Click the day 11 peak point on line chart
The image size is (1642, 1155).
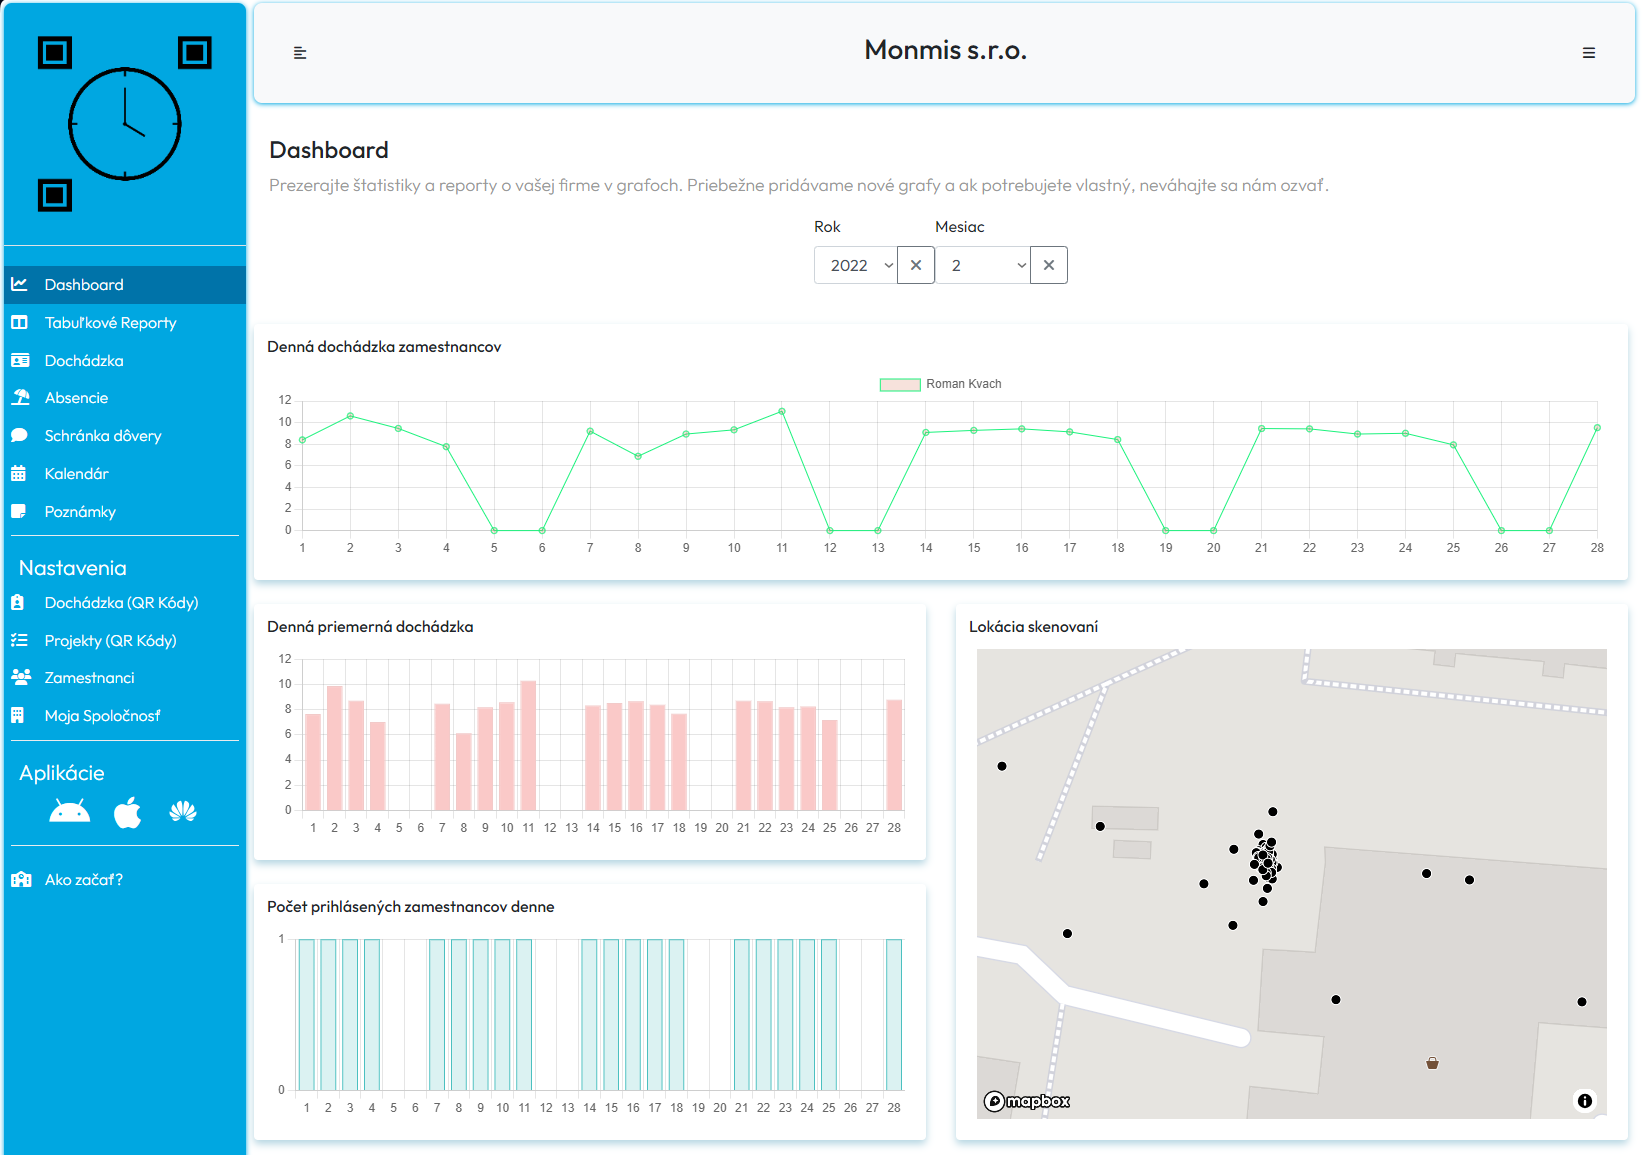click(x=782, y=411)
